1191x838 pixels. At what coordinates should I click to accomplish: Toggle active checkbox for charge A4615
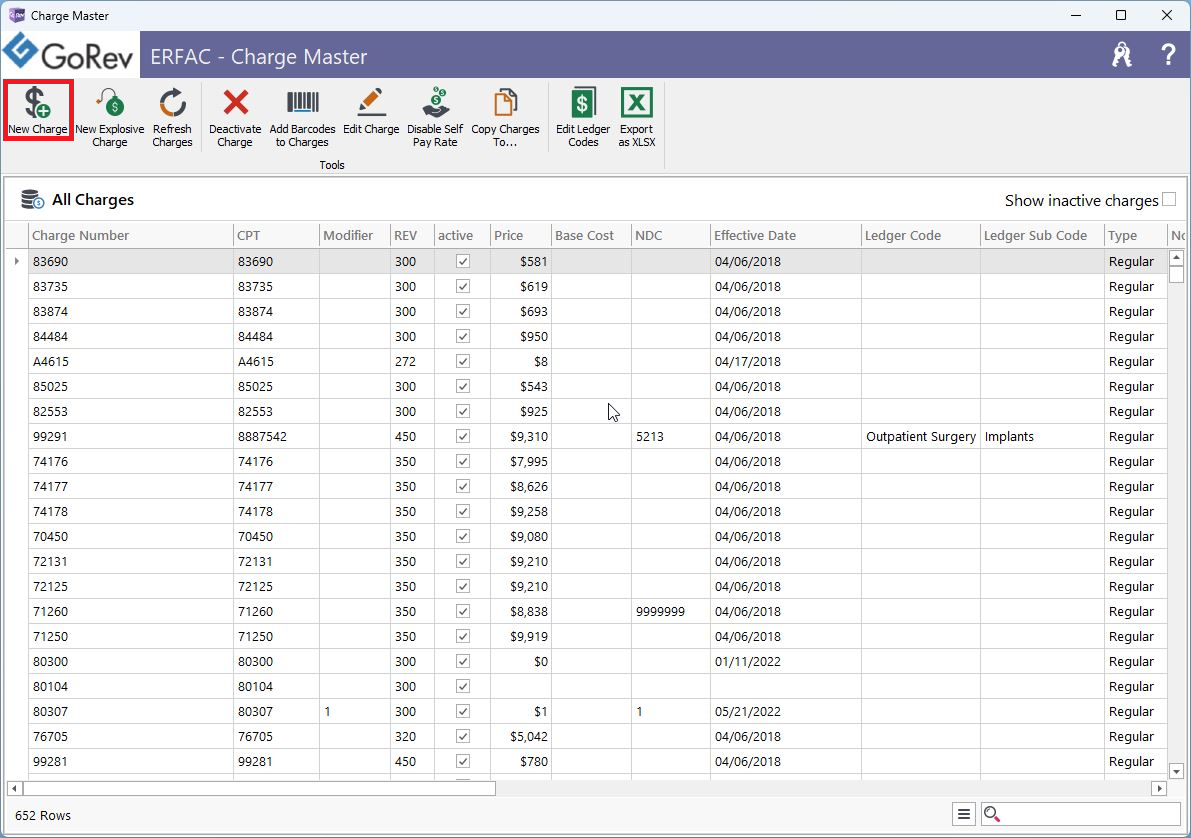coord(463,362)
